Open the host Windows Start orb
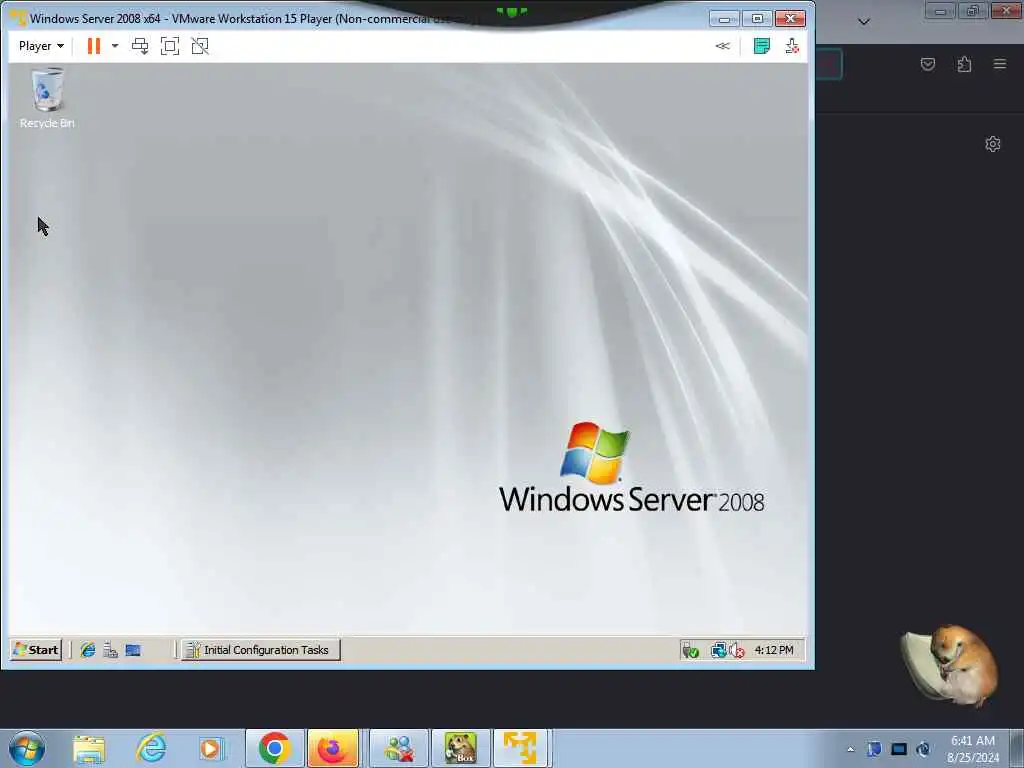Viewport: 1024px width, 768px height. pos(27,748)
